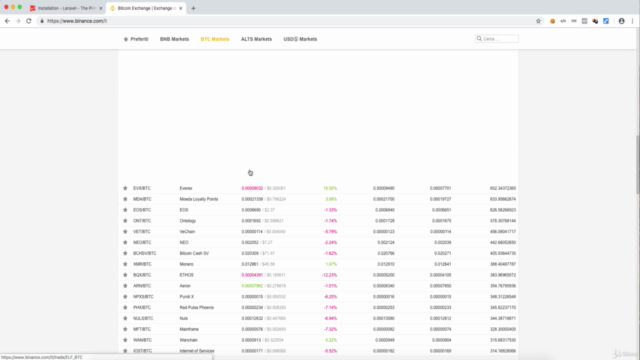Go back to previous page
Image resolution: width=640 pixels, height=360 pixels.
point(7,21)
